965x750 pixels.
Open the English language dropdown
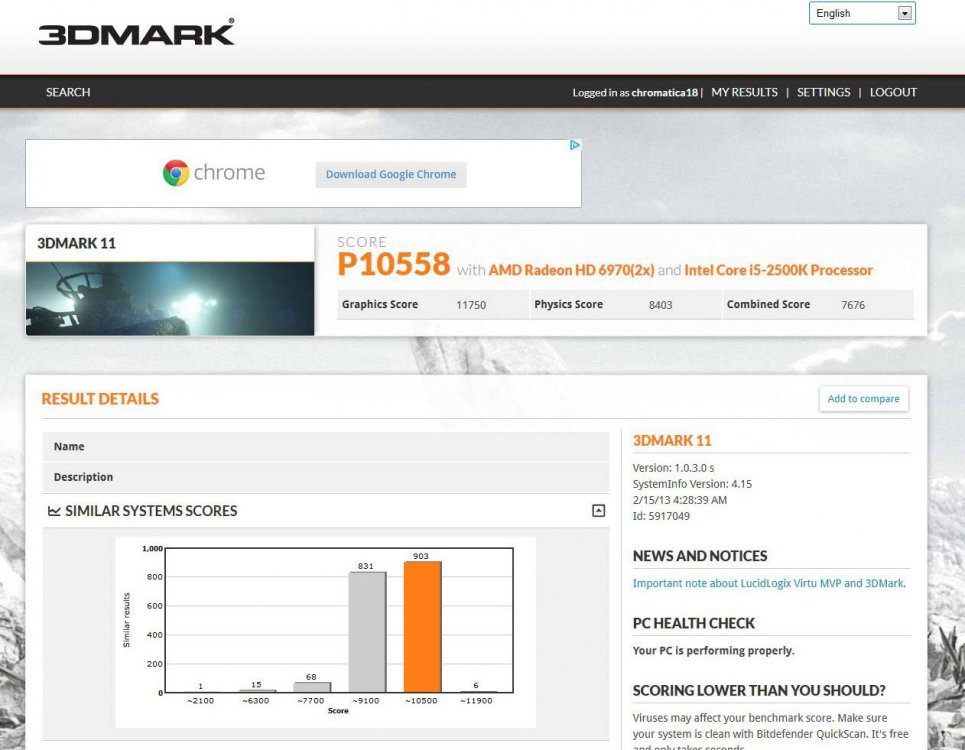862,13
